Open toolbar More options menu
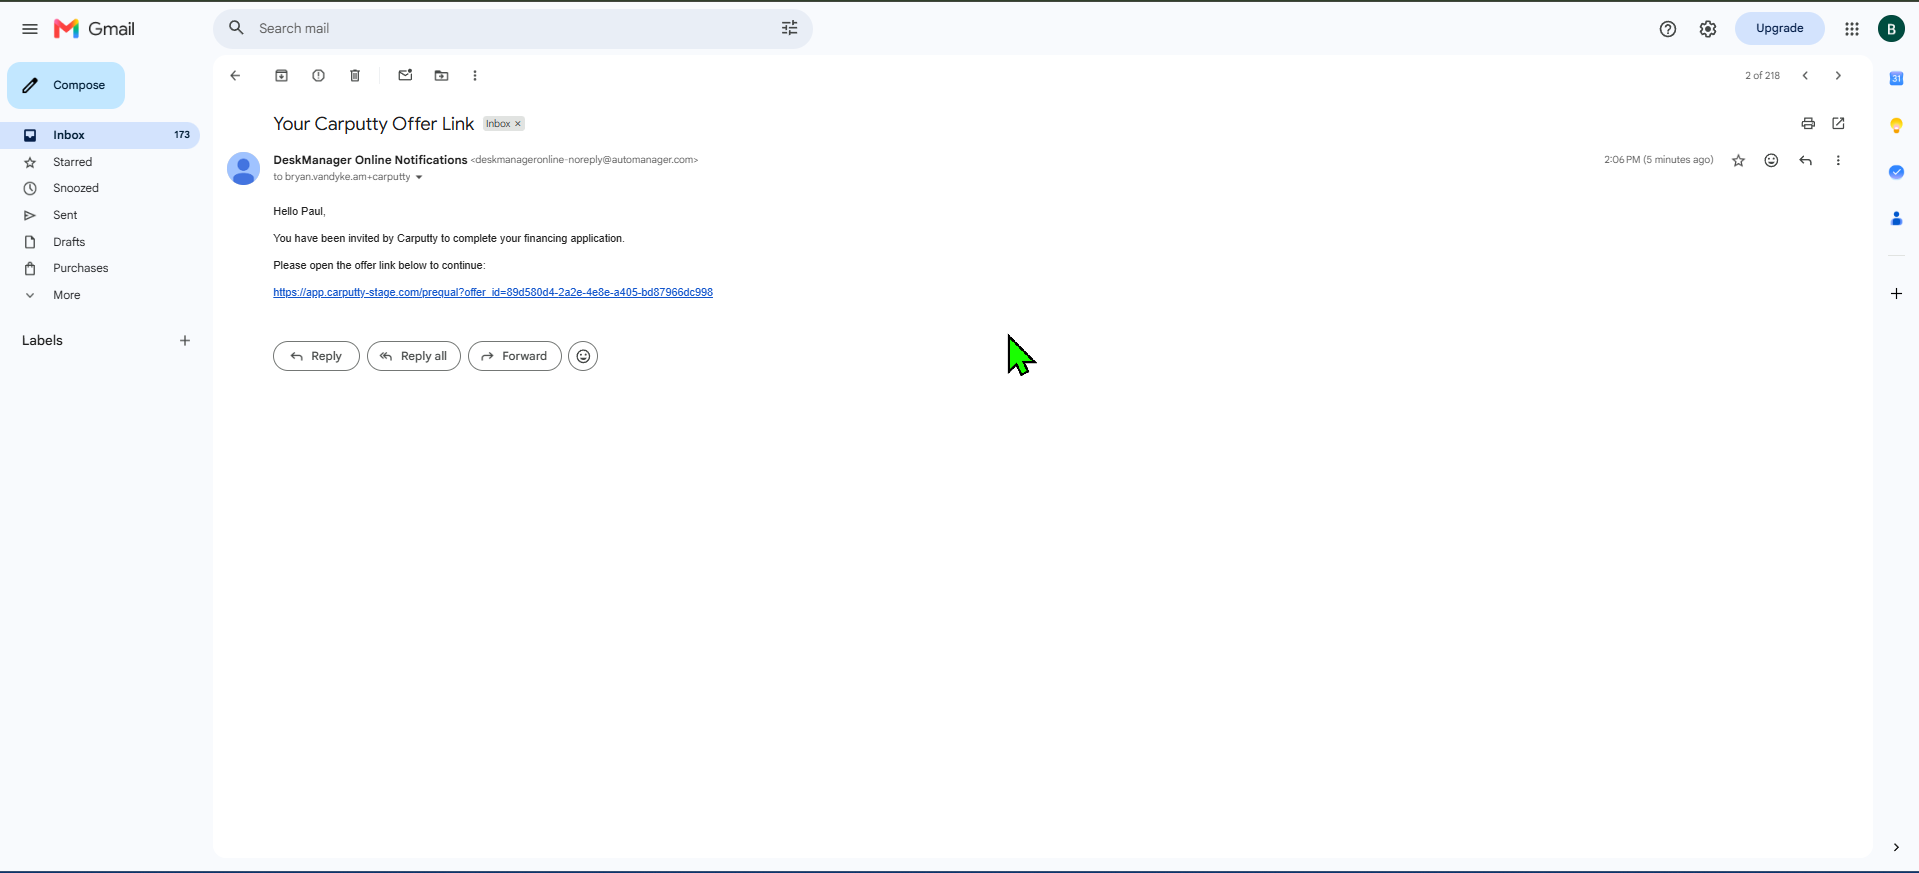This screenshot has height=873, width=1919. 475,76
